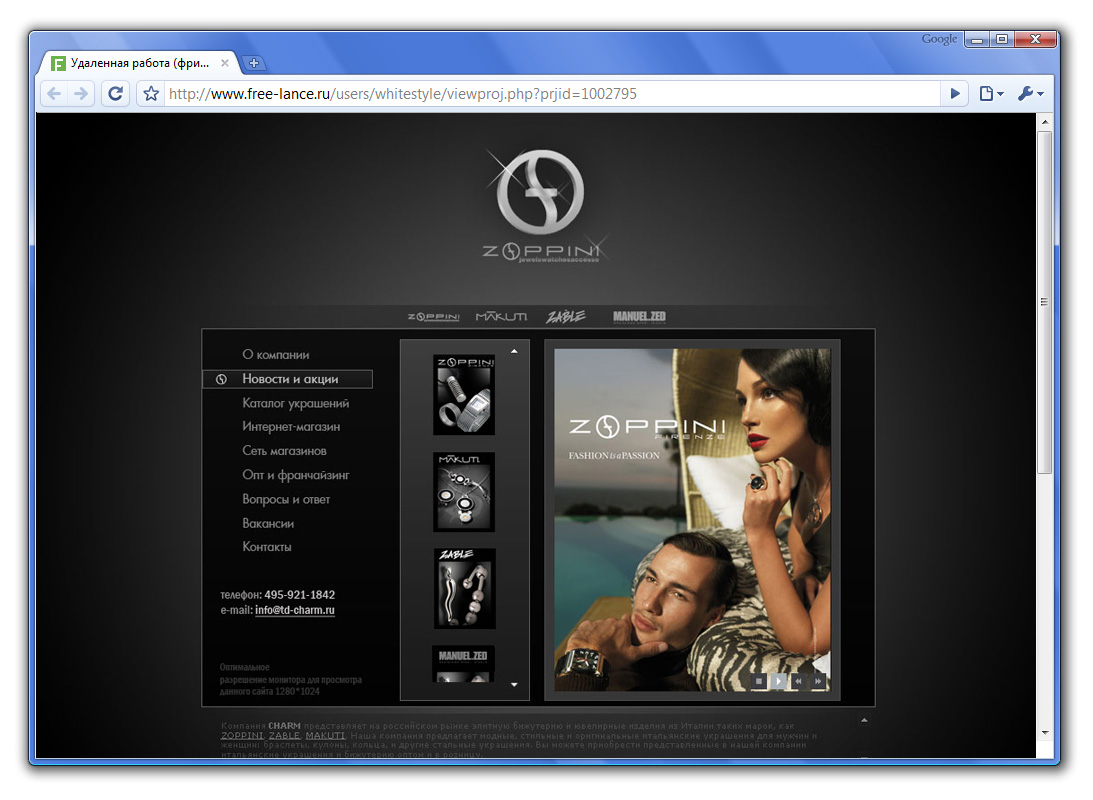Open 'Контакты' menu item
Image resolution: width=1093 pixels, height=800 pixels.
(x=266, y=547)
